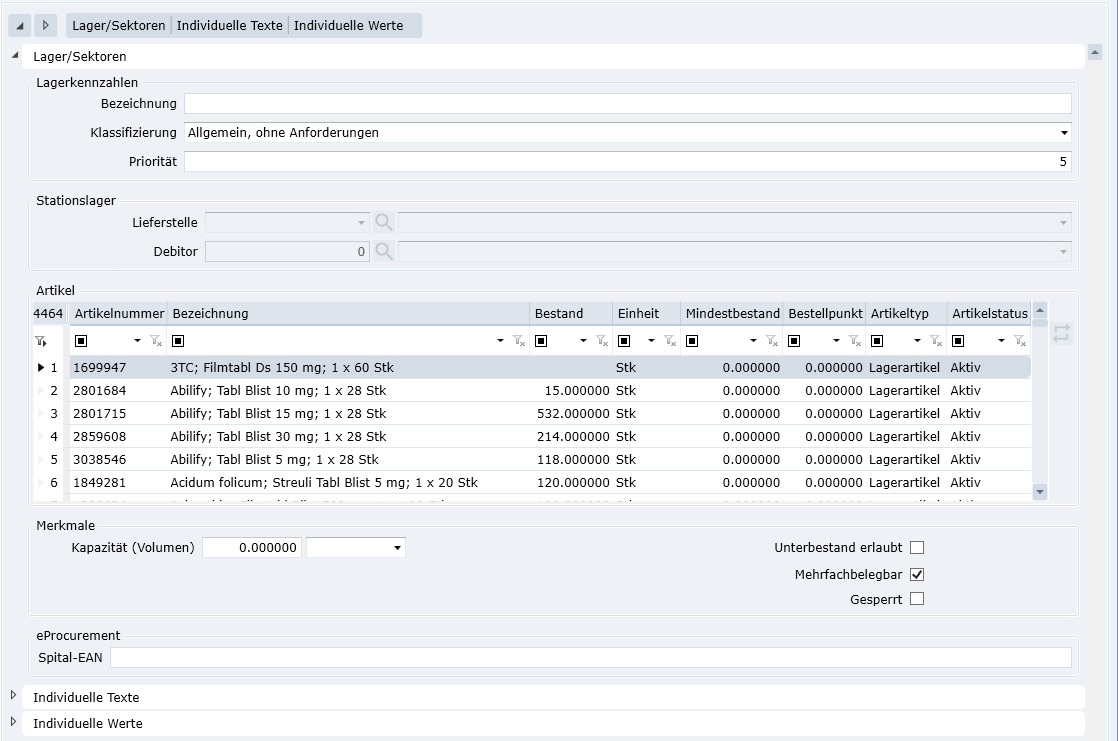This screenshot has height=741, width=1118.
Task: Uncheck the Mehrfachbelegbar checkbox
Action: pyautogui.click(x=917, y=575)
